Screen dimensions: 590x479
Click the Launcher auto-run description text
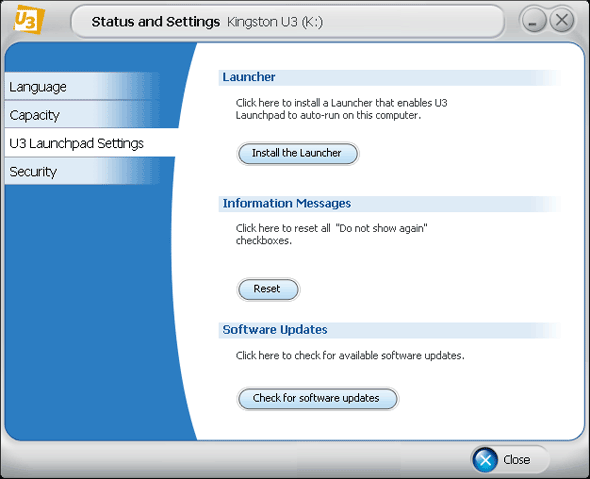pyautogui.click(x=341, y=109)
